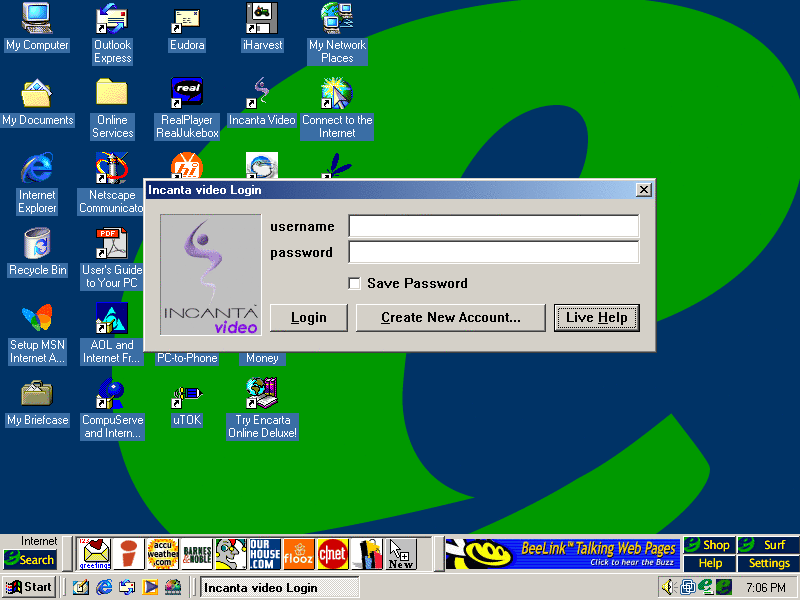Image resolution: width=800 pixels, height=600 pixels.
Task: Click Create New Account button
Action: (x=451, y=318)
